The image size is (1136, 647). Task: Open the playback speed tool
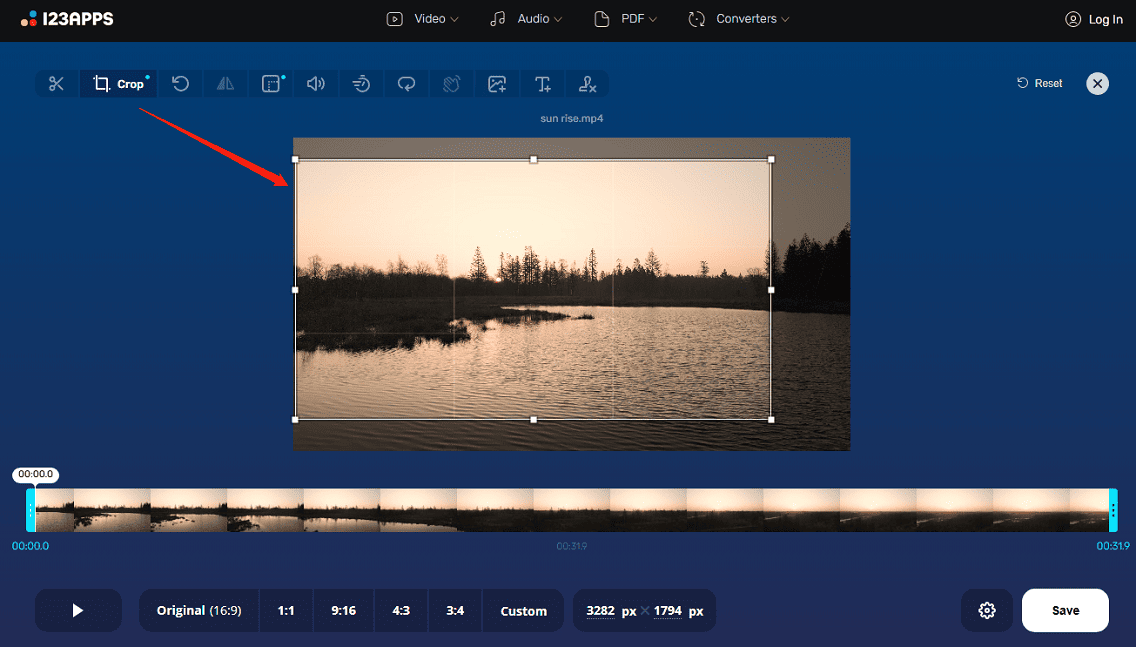pos(361,83)
